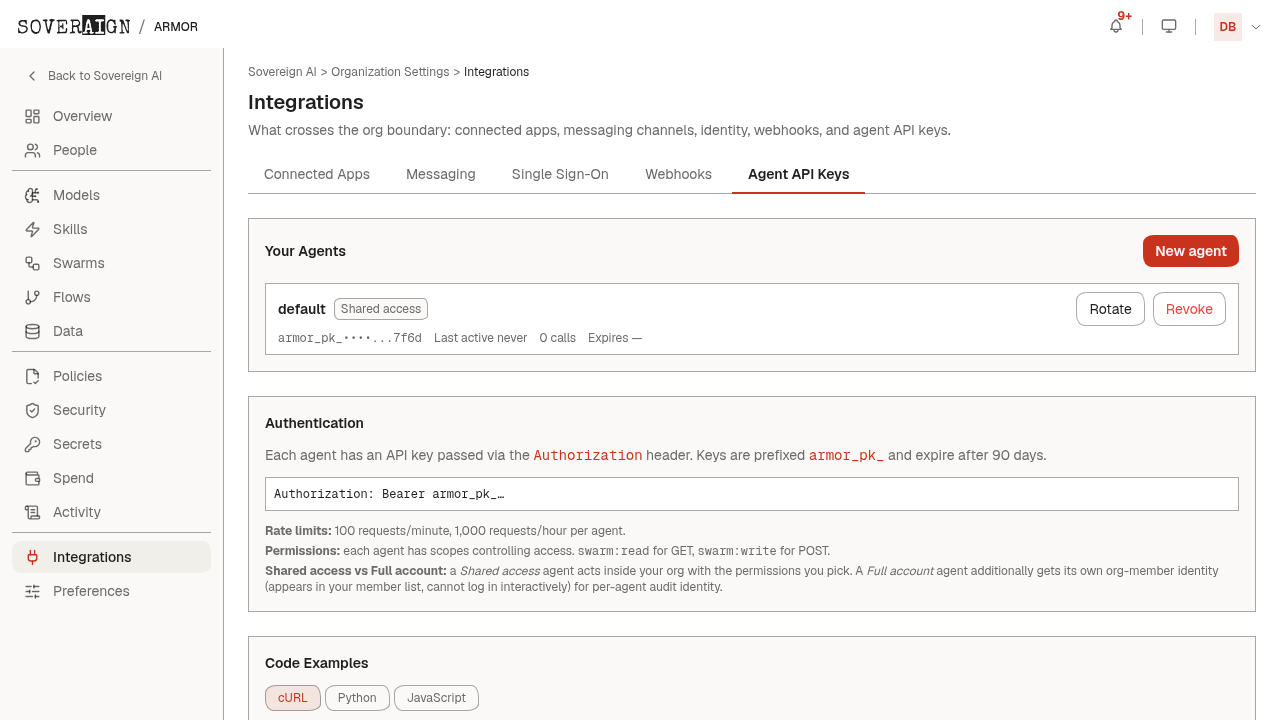
Task: Open the Webhooks tab
Action: coord(678,174)
